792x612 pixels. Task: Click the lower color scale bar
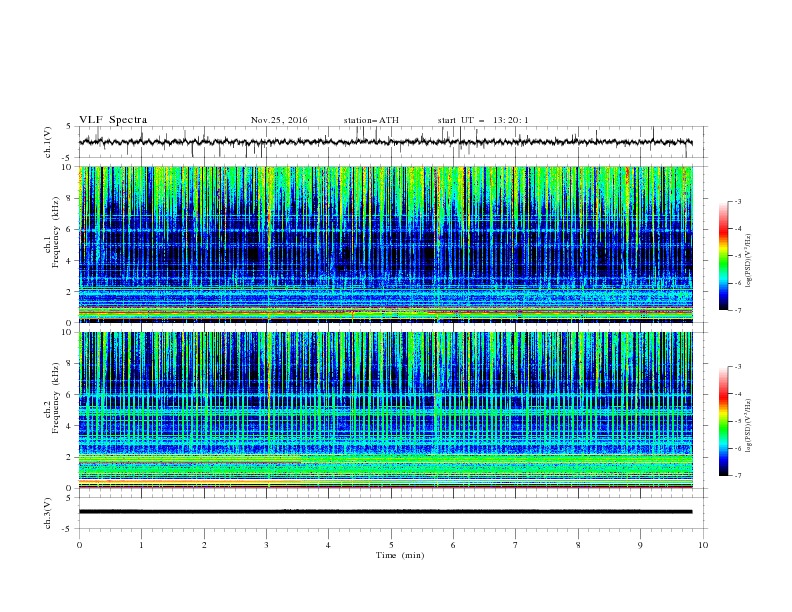pyautogui.click(x=724, y=421)
